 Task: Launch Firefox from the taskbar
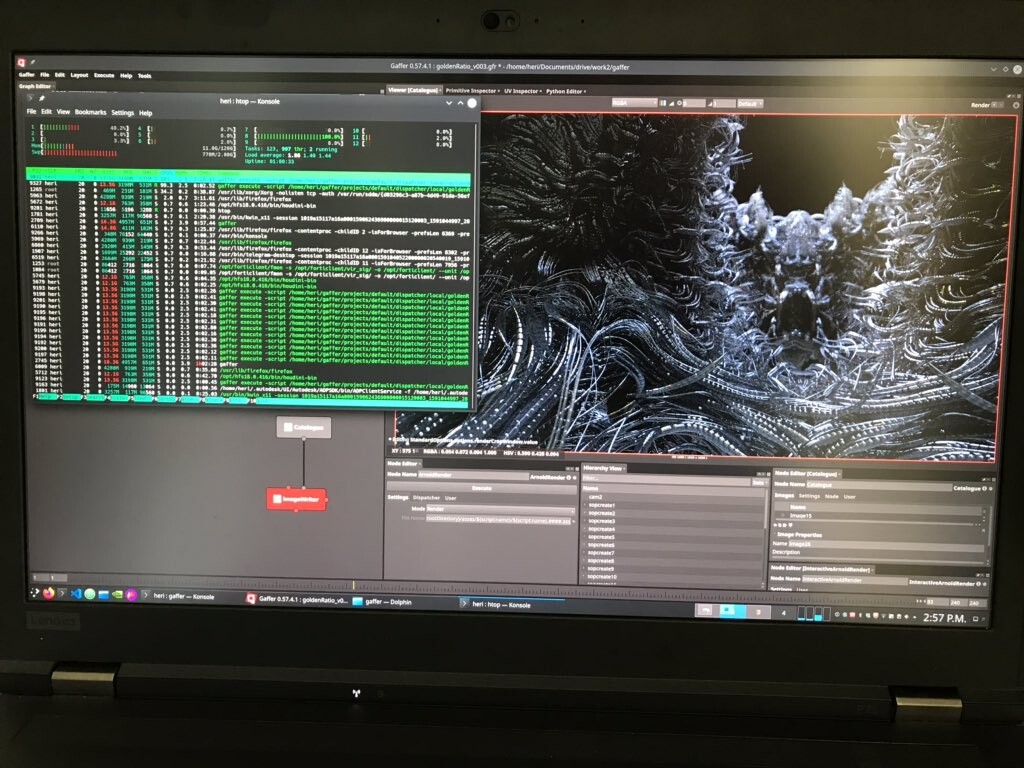point(48,593)
